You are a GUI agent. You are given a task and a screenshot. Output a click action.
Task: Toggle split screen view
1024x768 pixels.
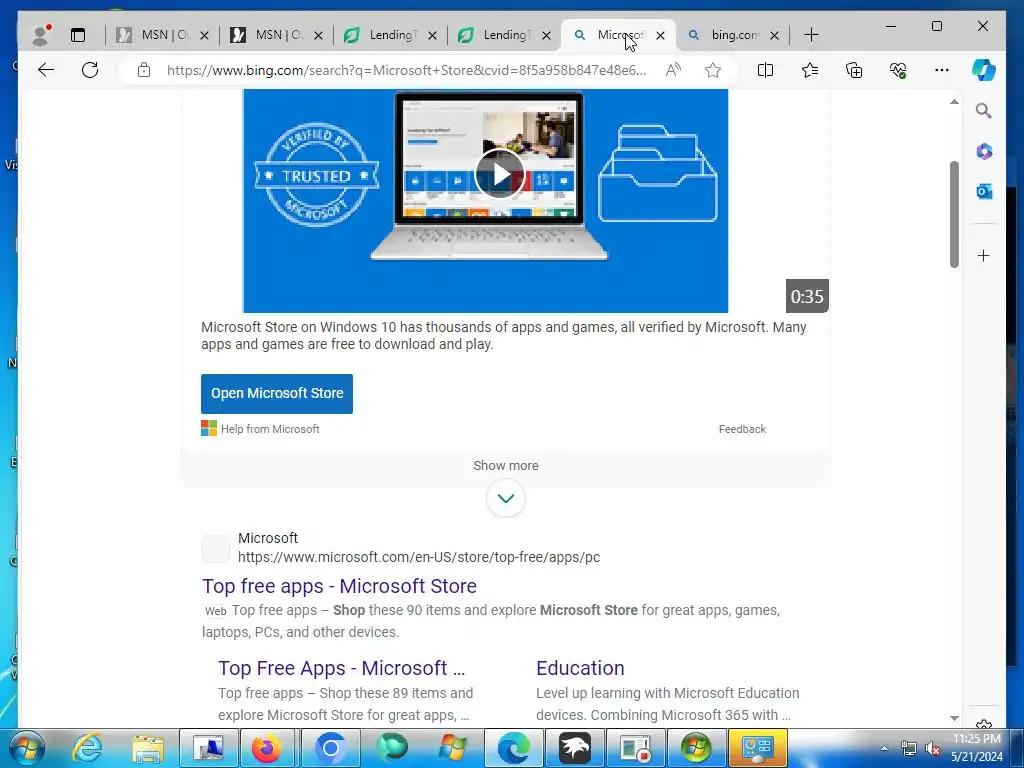click(765, 70)
